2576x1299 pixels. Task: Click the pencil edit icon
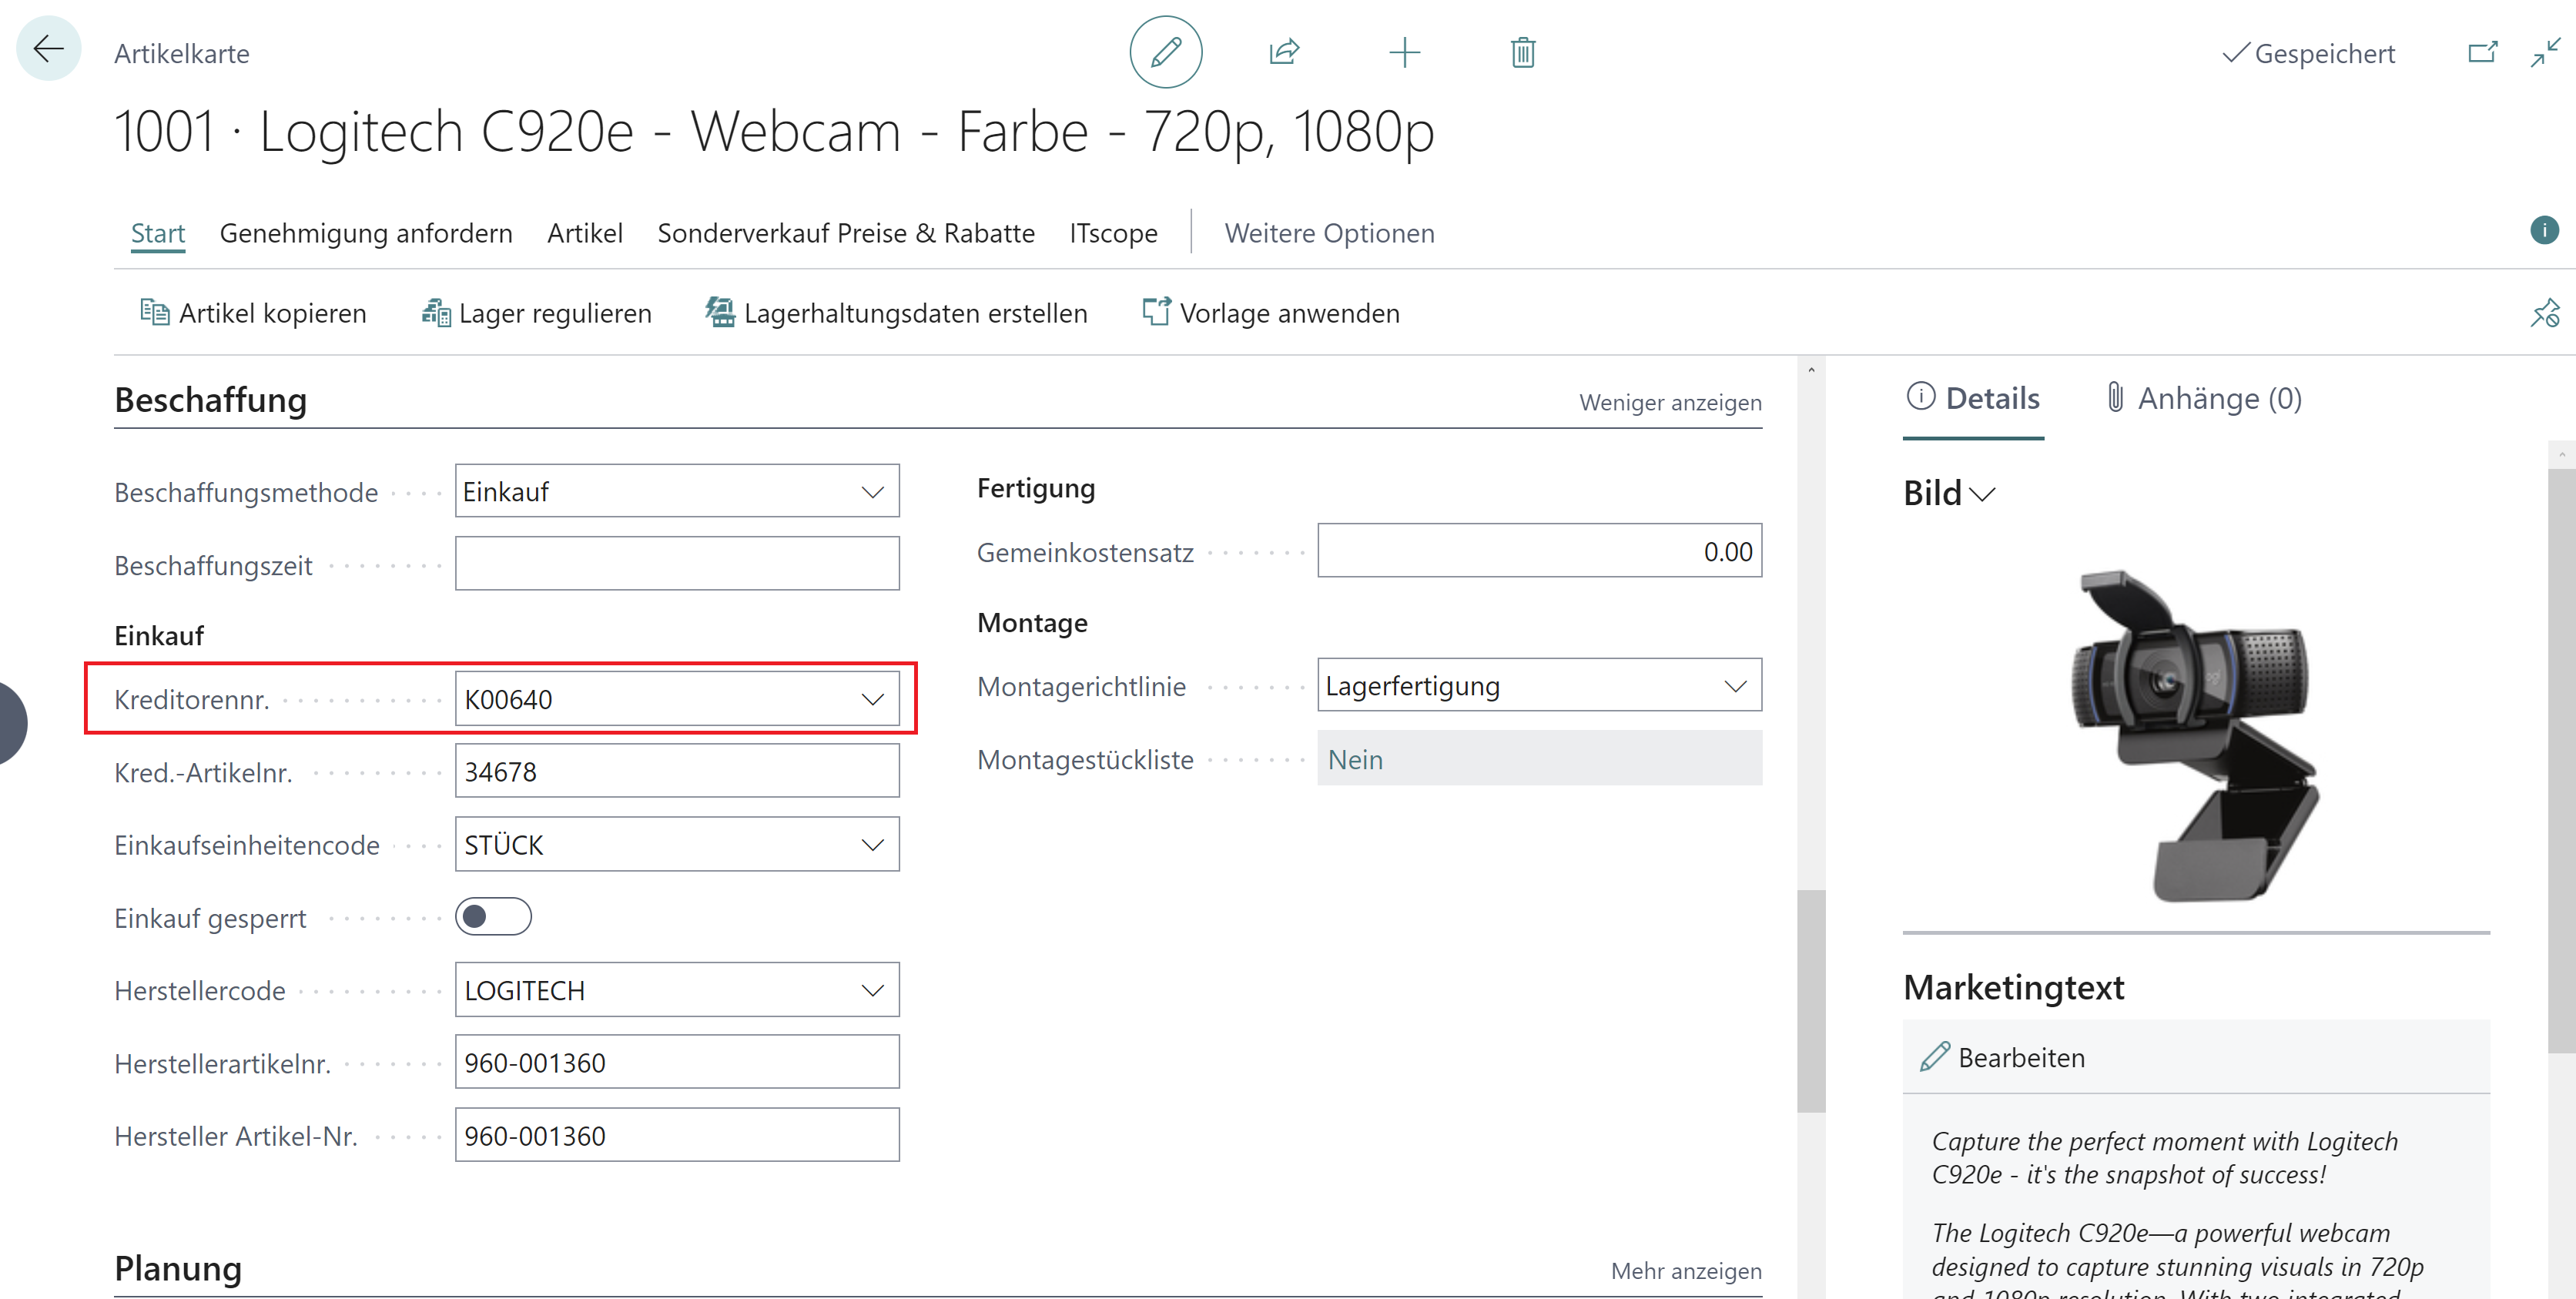point(1165,52)
